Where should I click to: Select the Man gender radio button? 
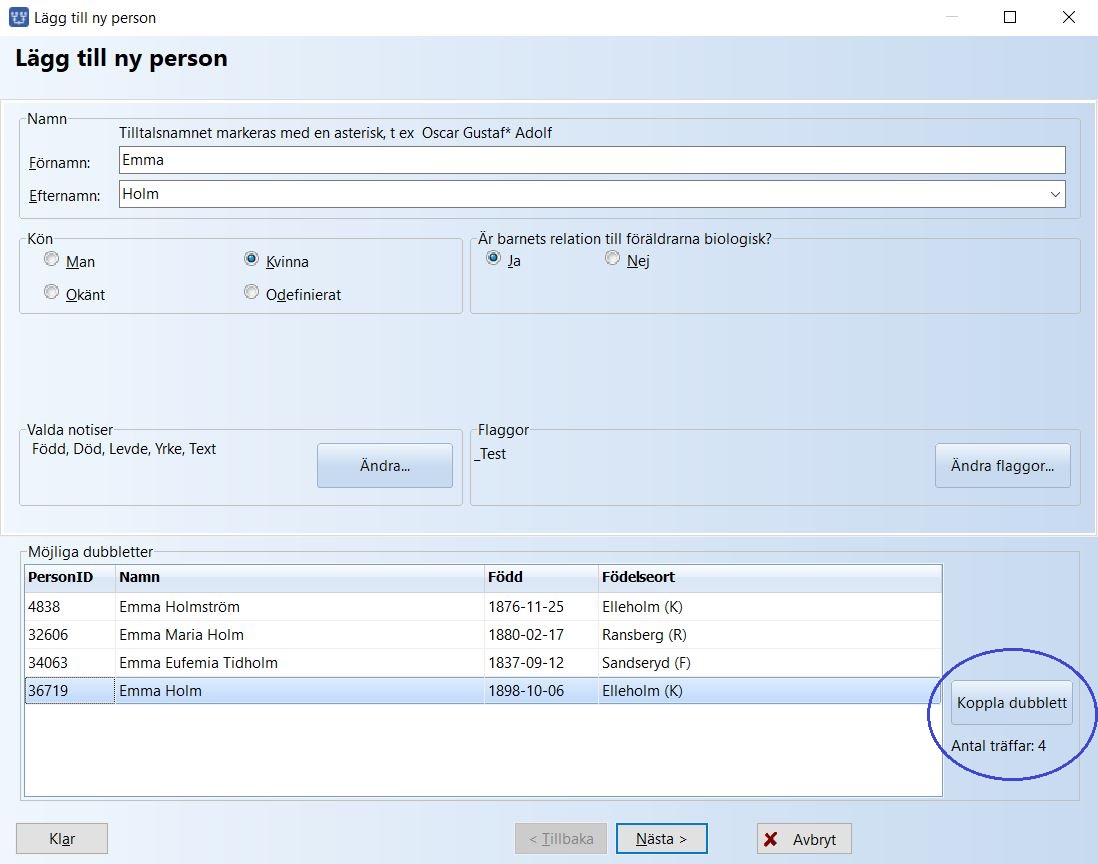pos(51,259)
